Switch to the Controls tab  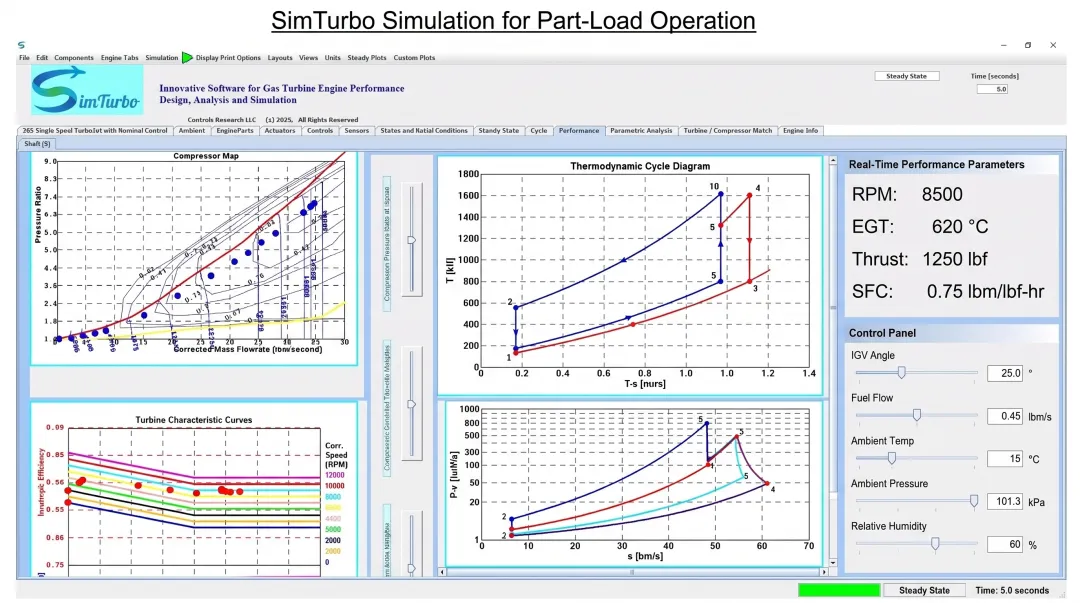coord(320,130)
